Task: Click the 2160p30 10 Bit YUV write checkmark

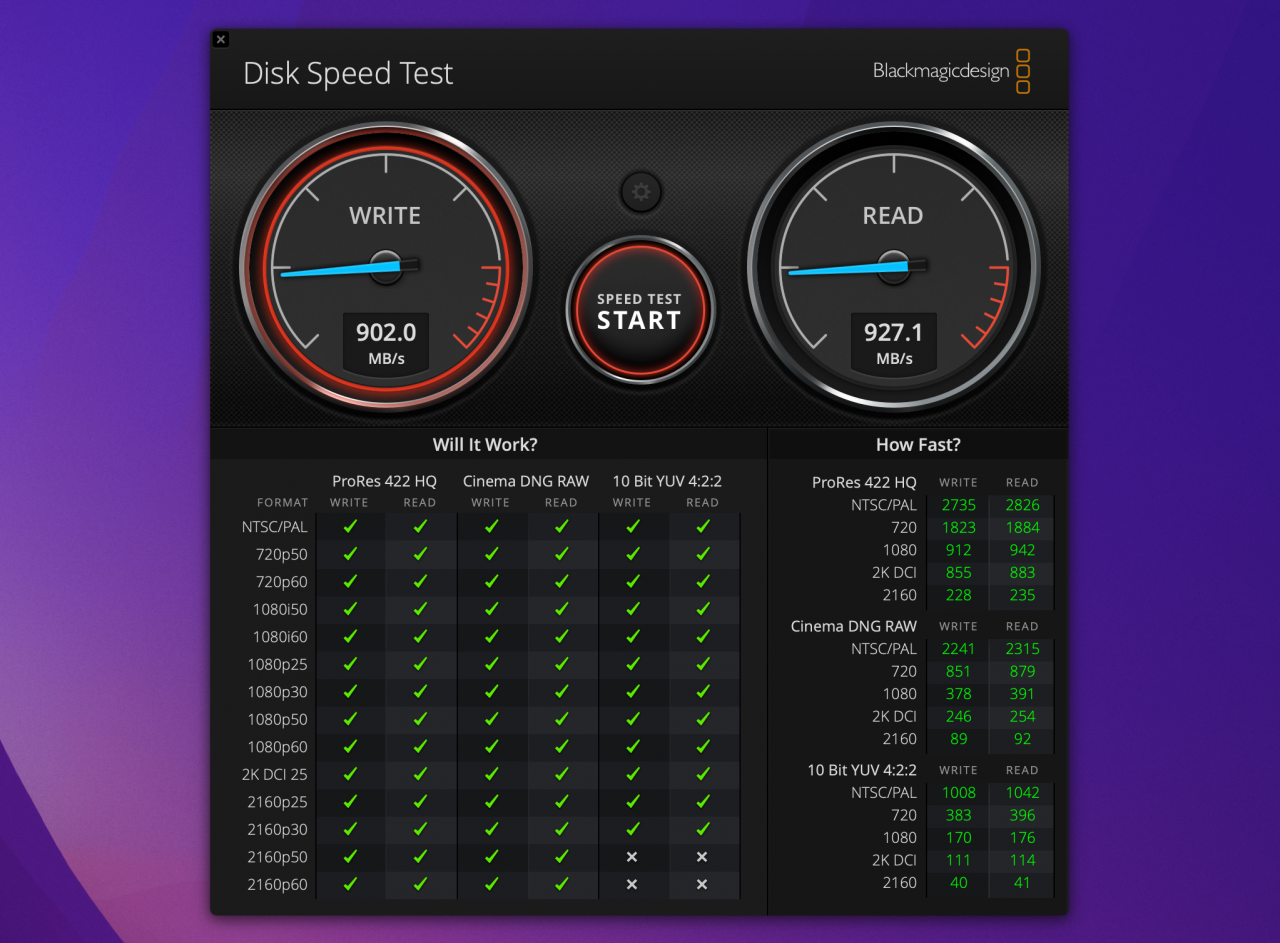Action: coord(632,829)
